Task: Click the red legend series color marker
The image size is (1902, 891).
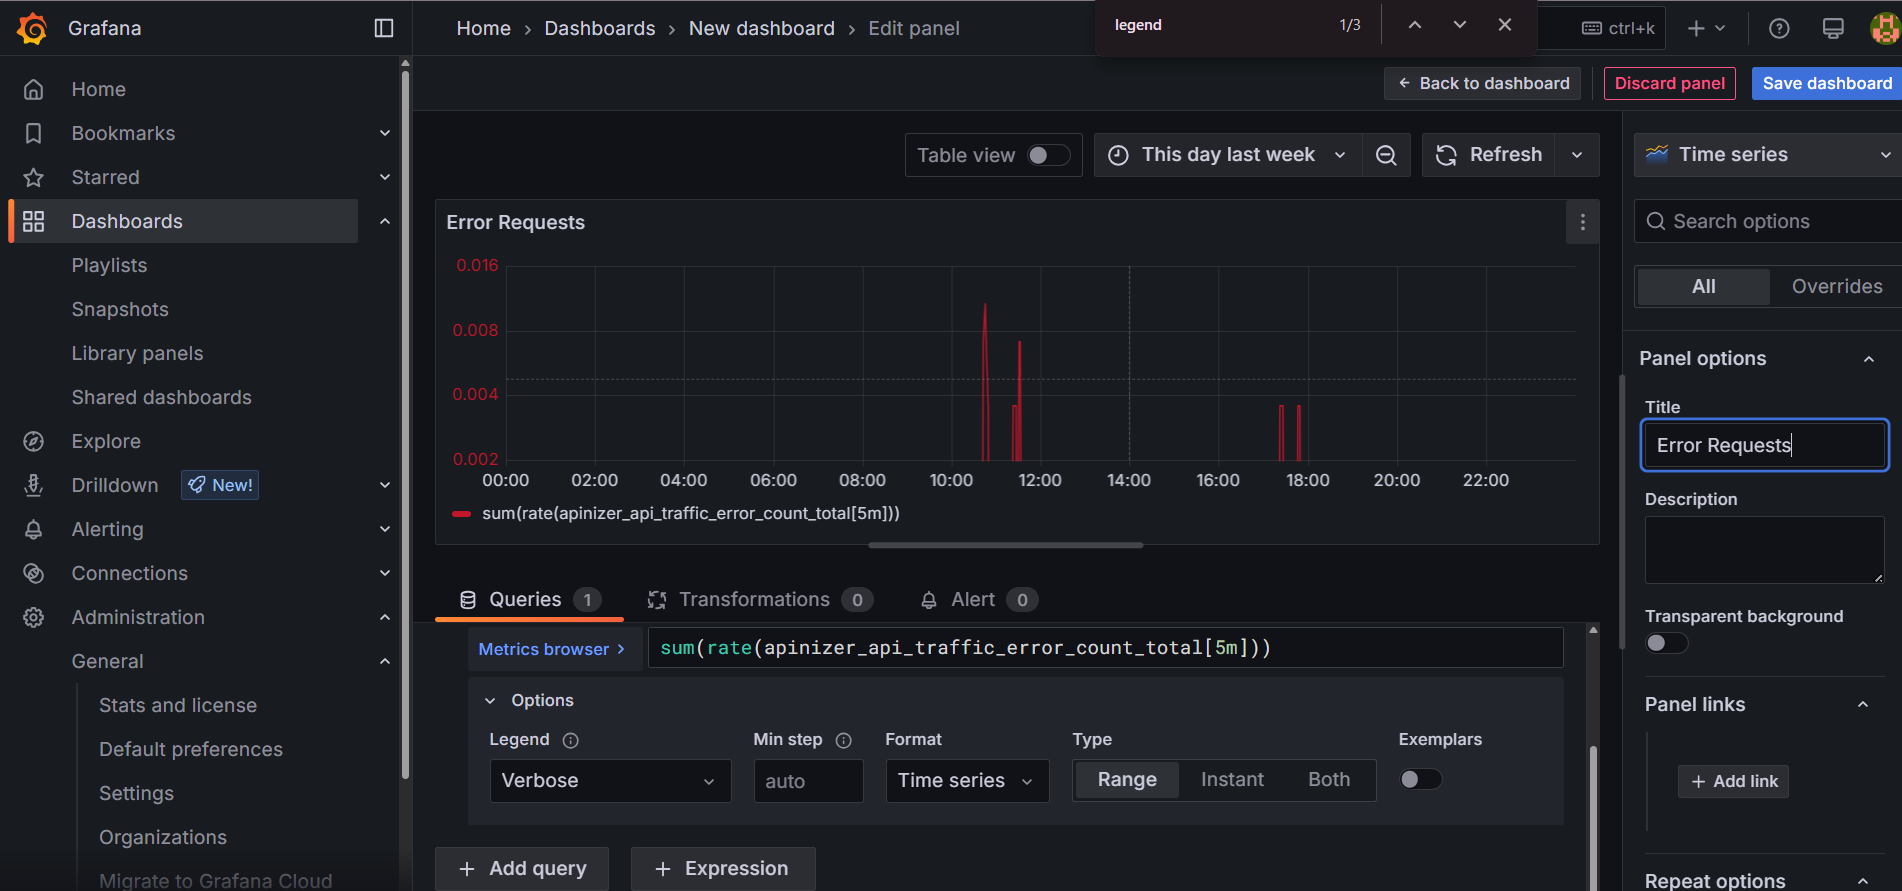Action: pyautogui.click(x=461, y=514)
